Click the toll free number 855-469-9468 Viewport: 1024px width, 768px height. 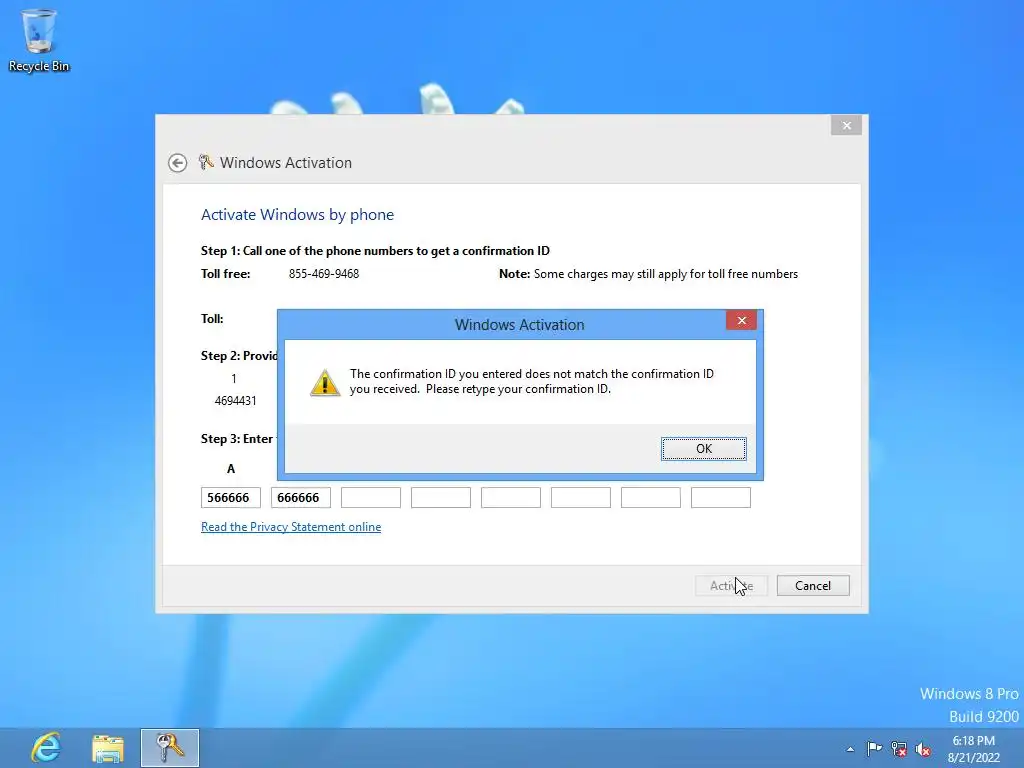click(324, 274)
